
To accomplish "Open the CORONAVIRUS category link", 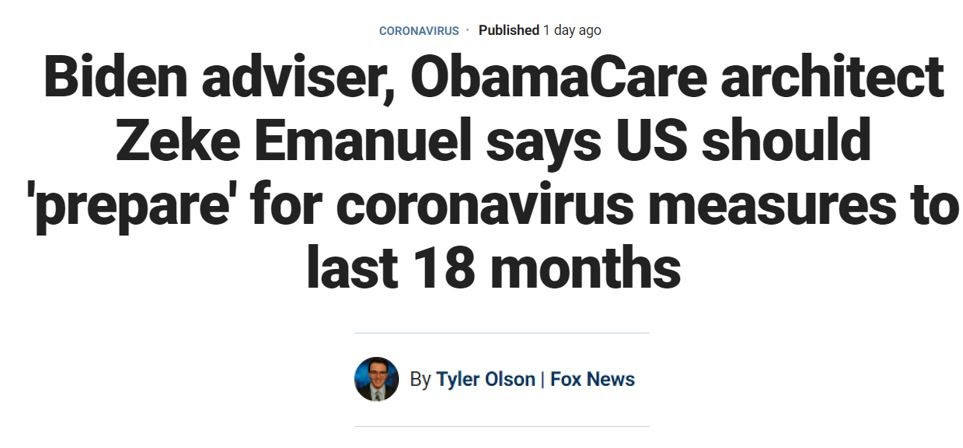I will tap(419, 31).
